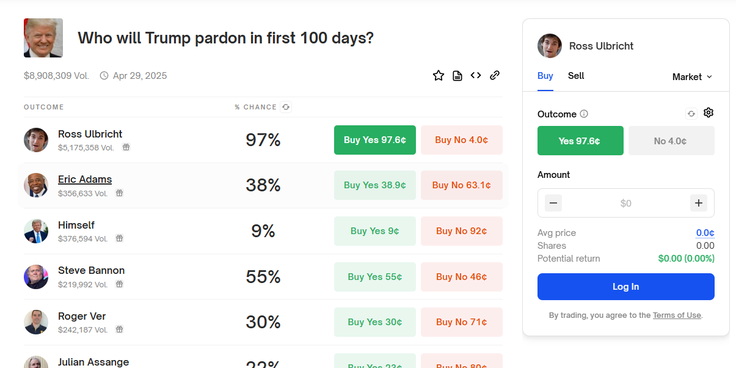
Task: Switch to the Sell tab
Action: 576,76
